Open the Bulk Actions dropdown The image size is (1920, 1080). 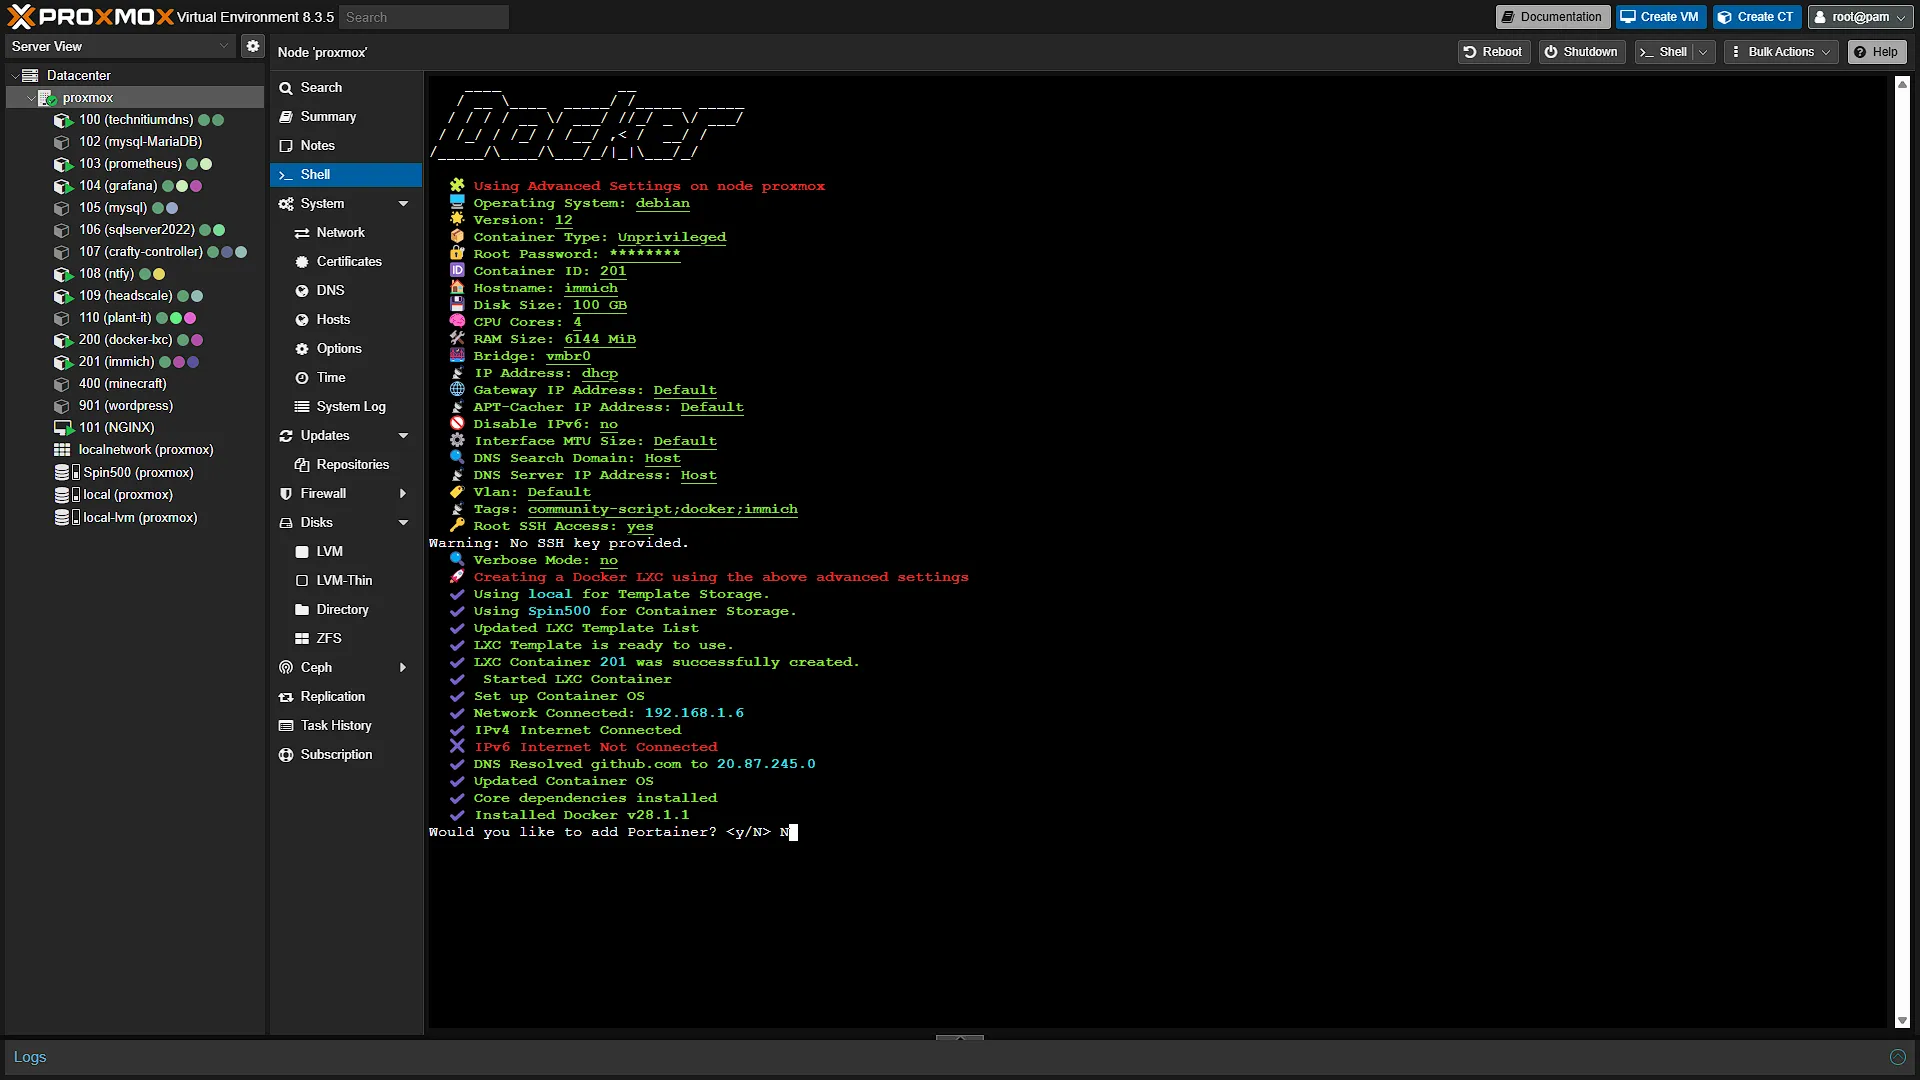[1782, 52]
